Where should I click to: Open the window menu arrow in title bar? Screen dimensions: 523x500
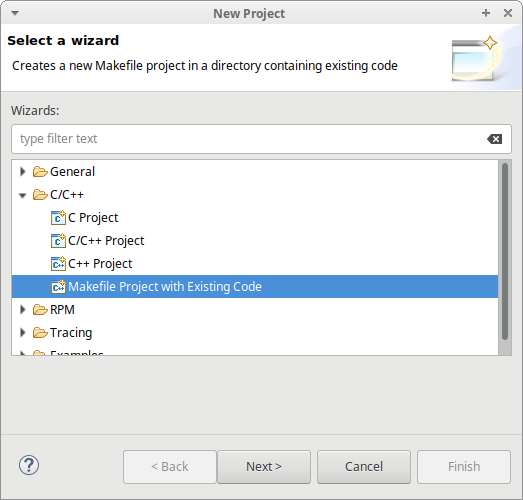pyautogui.click(x=15, y=13)
